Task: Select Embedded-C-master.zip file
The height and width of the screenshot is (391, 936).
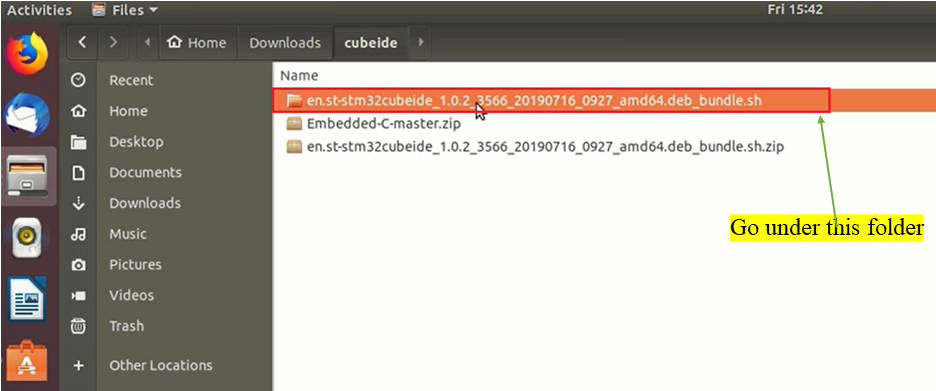Action: coord(604,124)
